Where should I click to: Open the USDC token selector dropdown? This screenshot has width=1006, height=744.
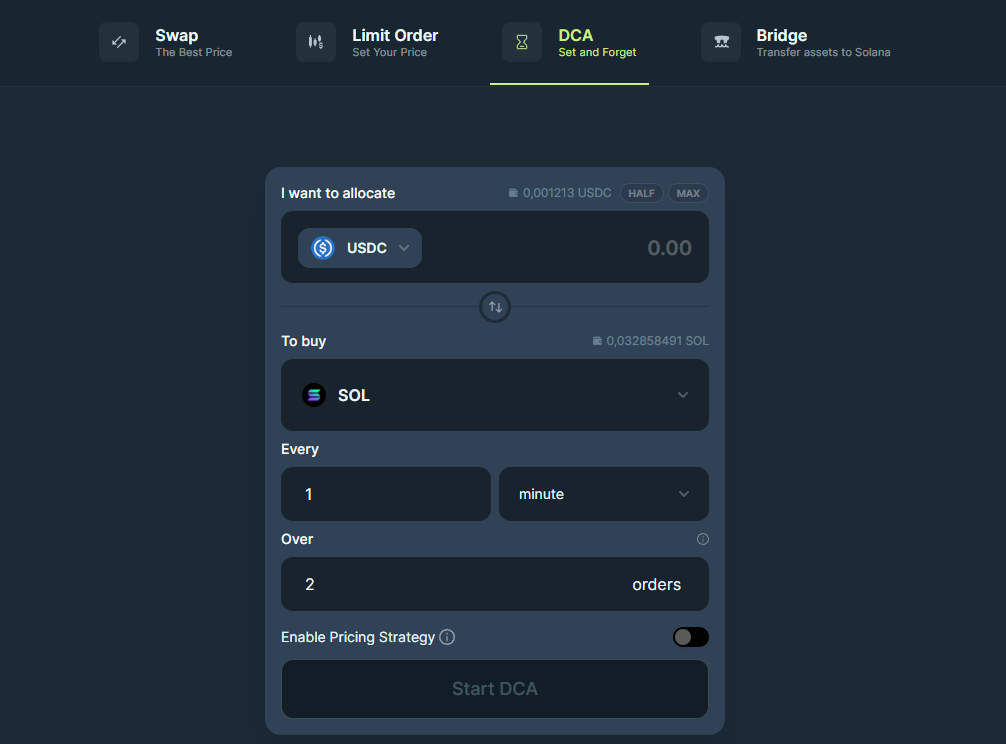(359, 248)
